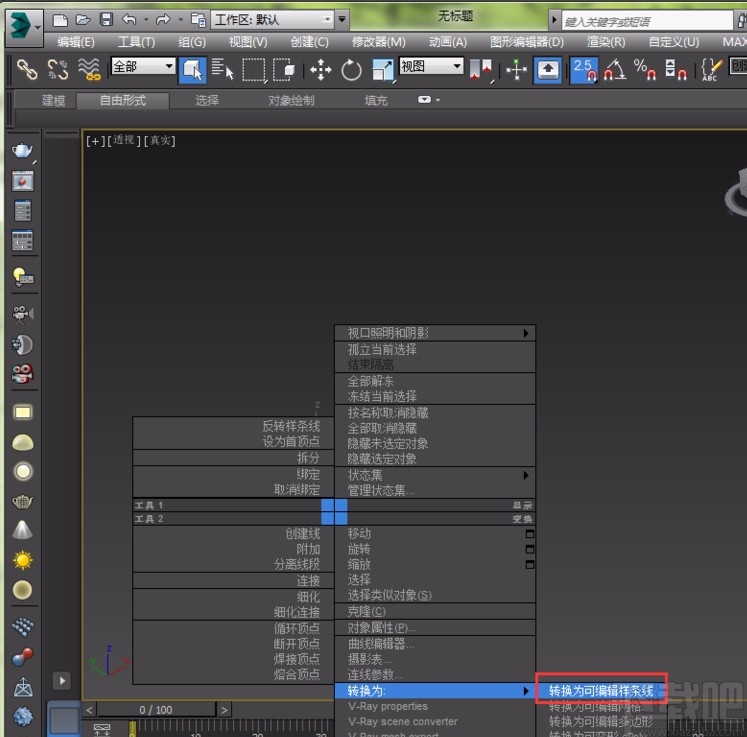Open the 渲染(R) menu
This screenshot has width=747, height=737.
click(x=606, y=42)
